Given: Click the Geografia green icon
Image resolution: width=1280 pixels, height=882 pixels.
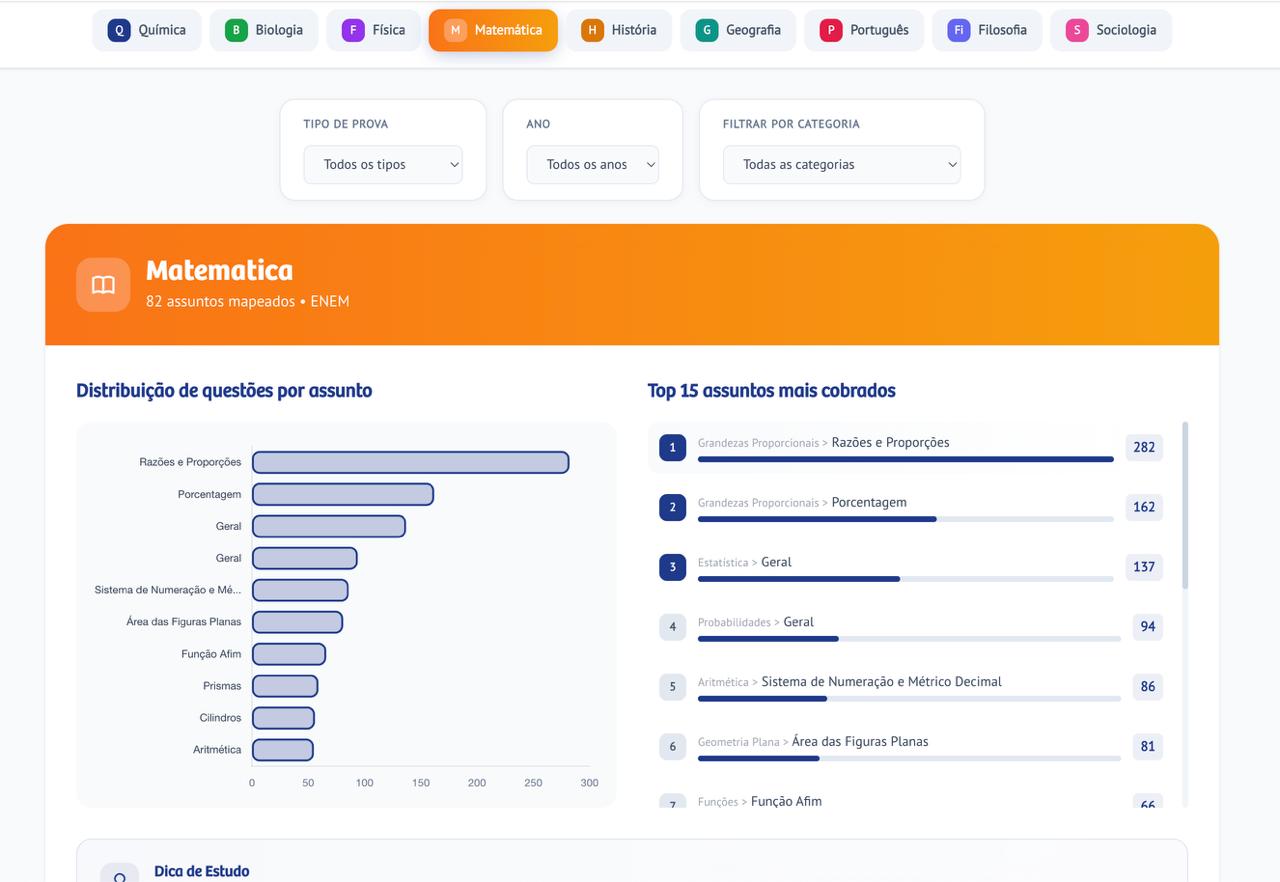Looking at the screenshot, I should point(706,30).
